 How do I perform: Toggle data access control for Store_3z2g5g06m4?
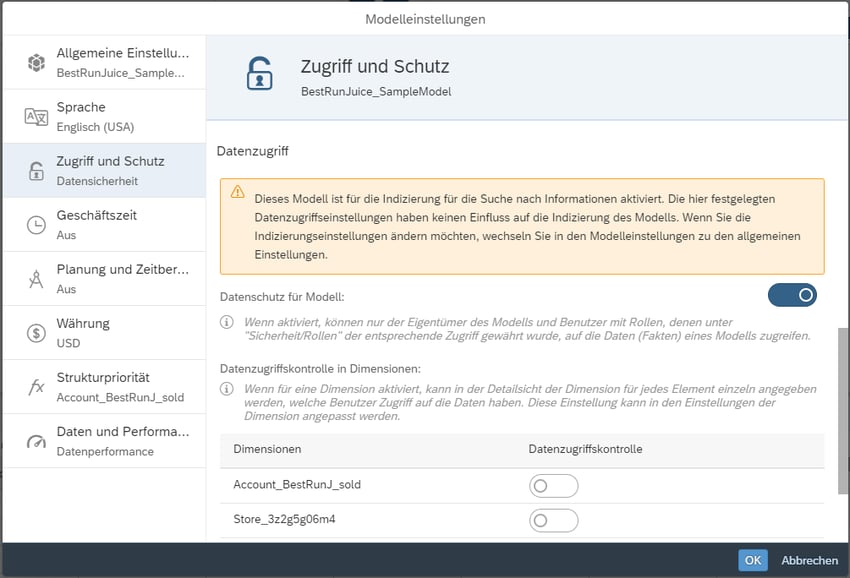click(x=553, y=521)
